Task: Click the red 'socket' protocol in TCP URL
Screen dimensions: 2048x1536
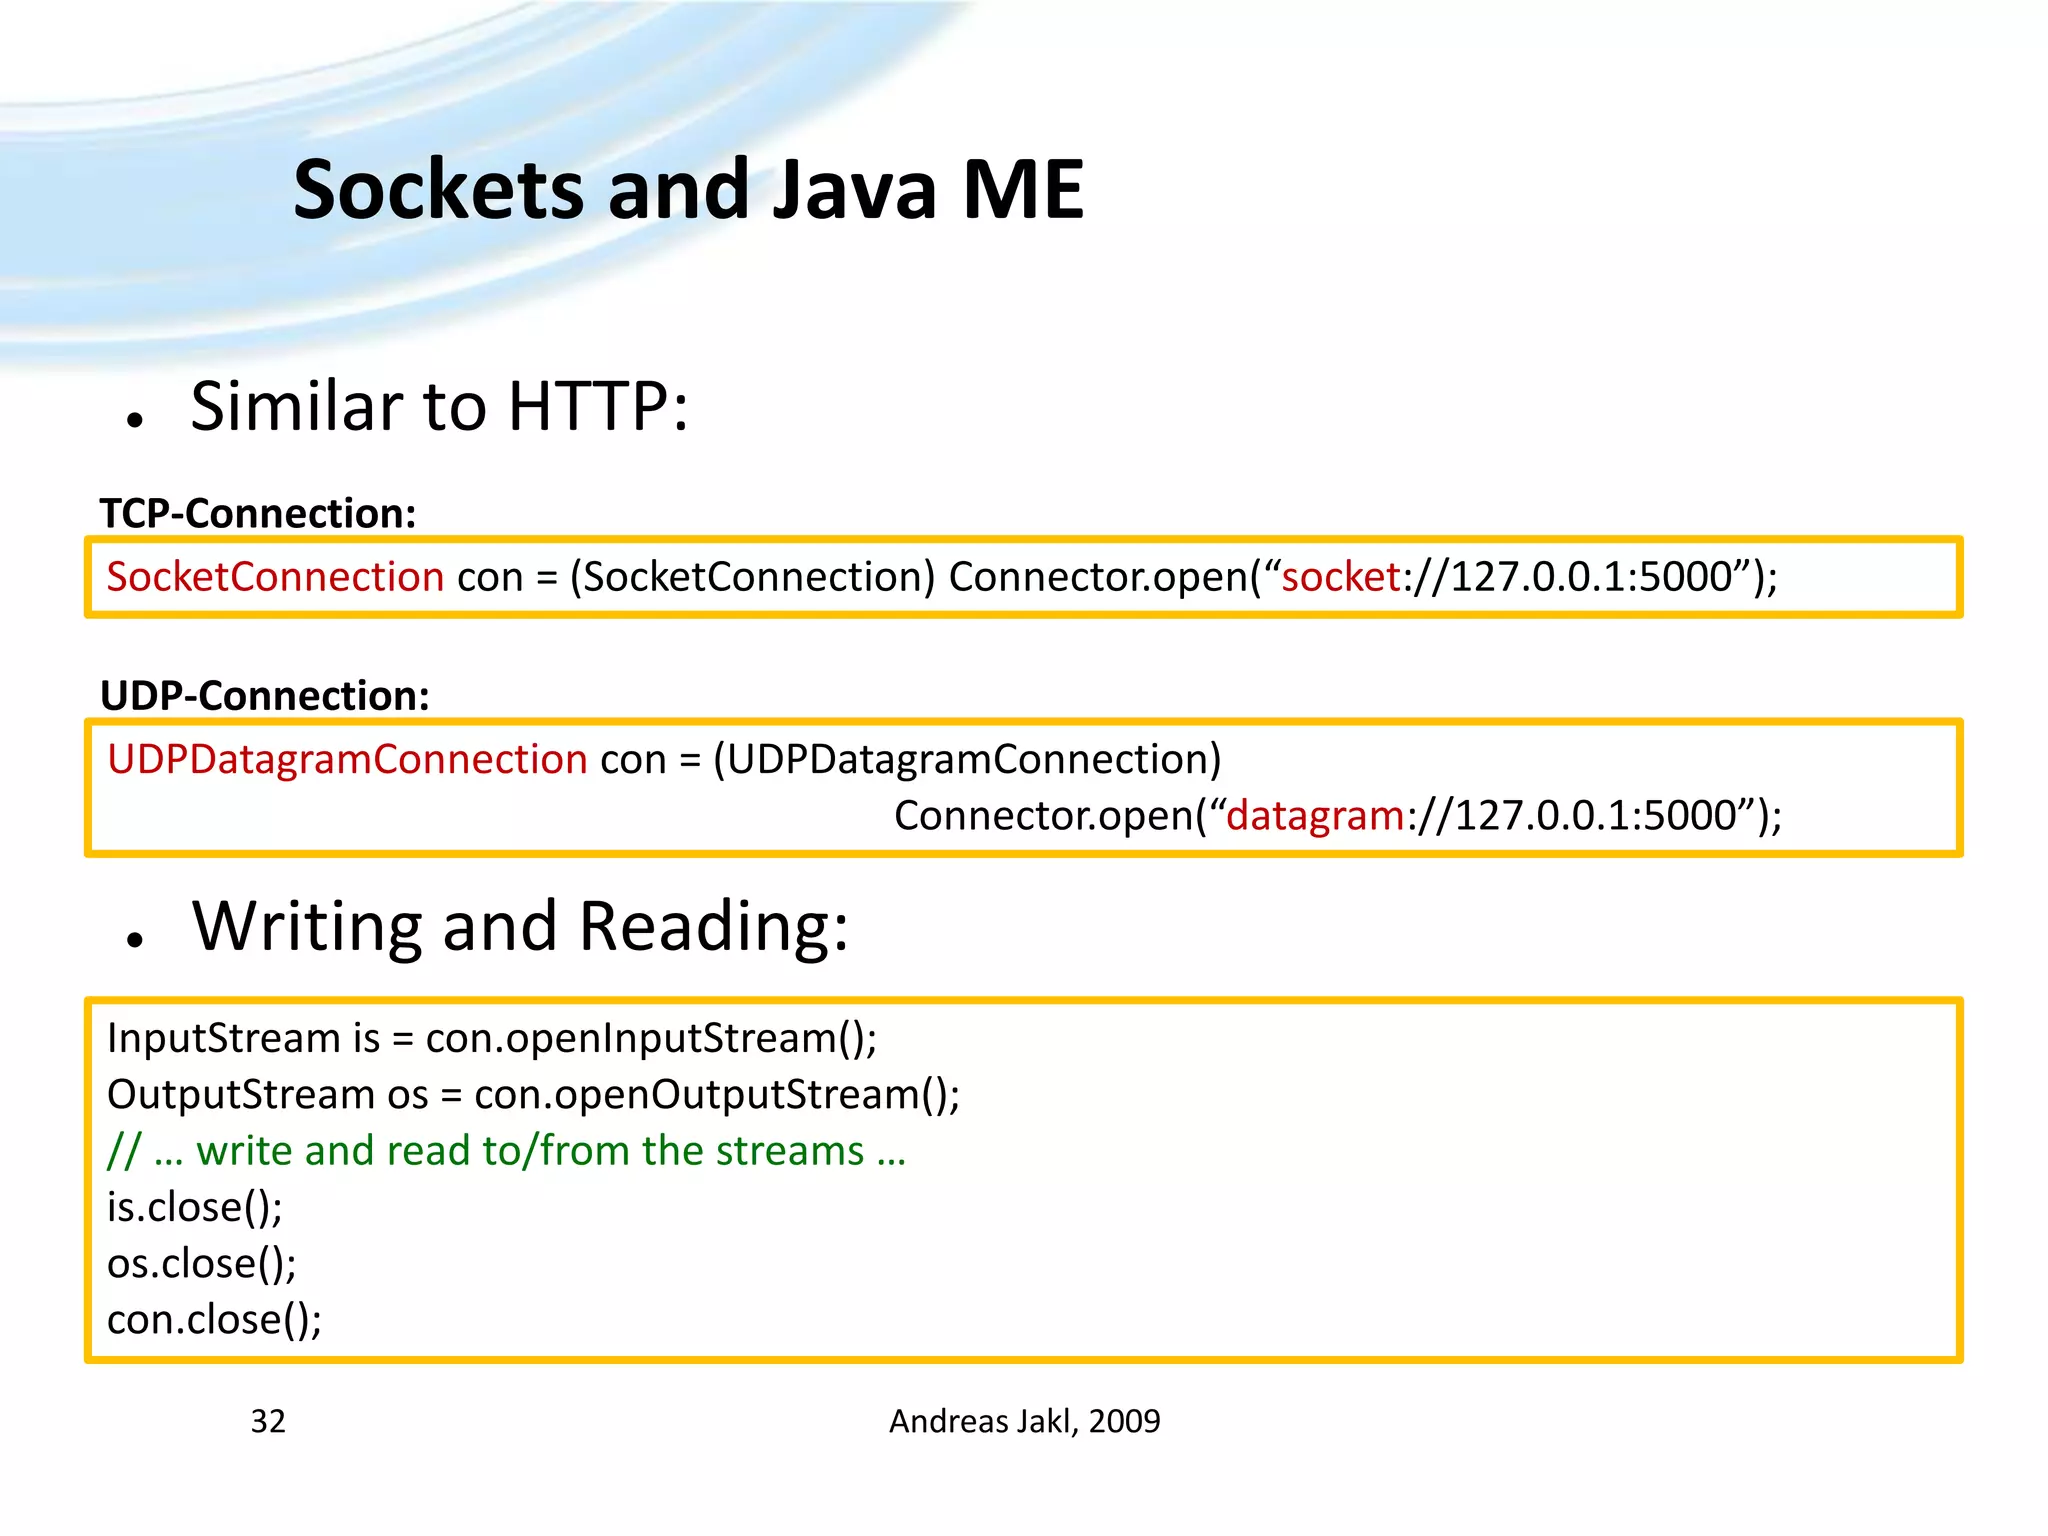Action: tap(1341, 577)
